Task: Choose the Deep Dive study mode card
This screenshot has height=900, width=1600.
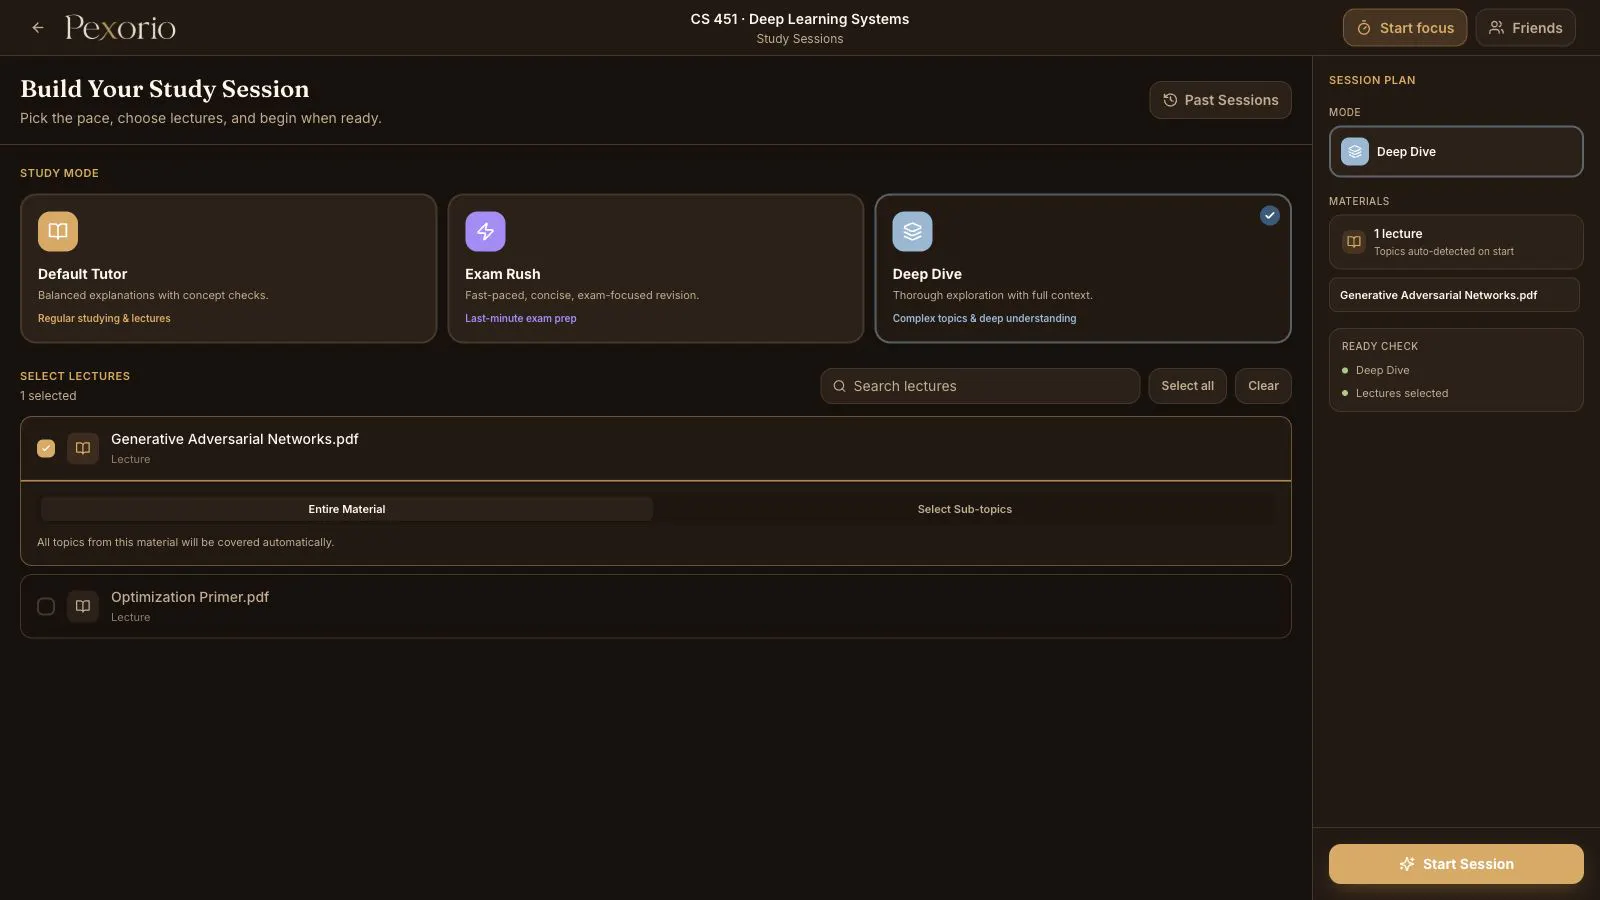Action: (x=1083, y=268)
